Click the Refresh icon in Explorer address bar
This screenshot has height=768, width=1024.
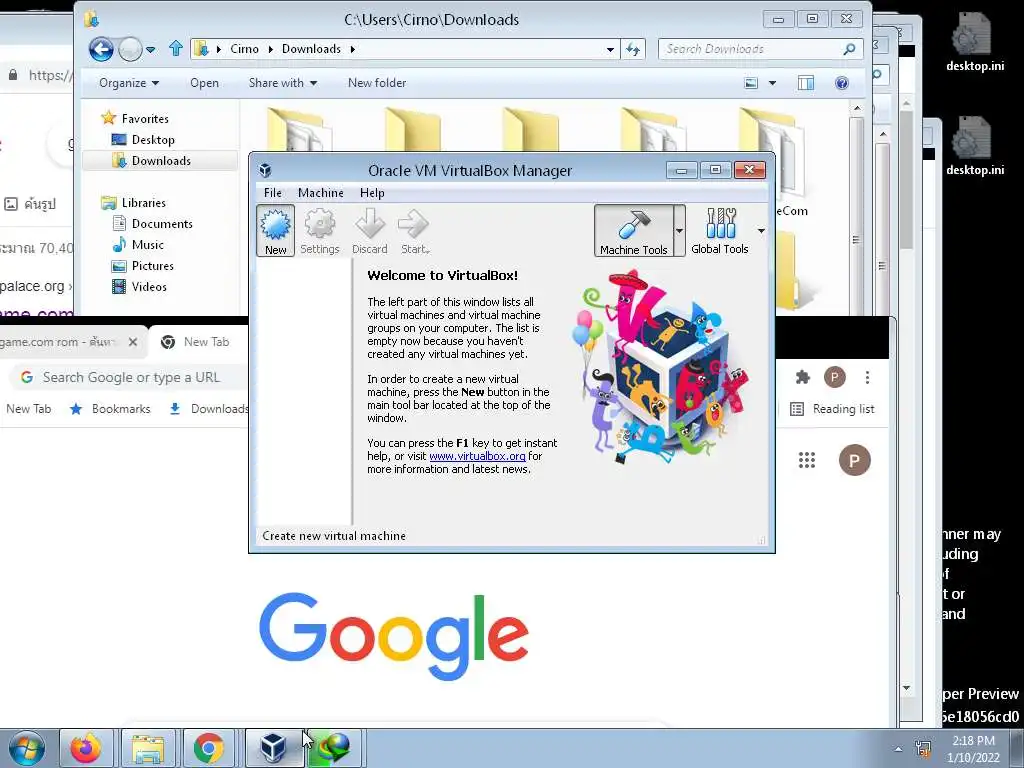coord(633,49)
